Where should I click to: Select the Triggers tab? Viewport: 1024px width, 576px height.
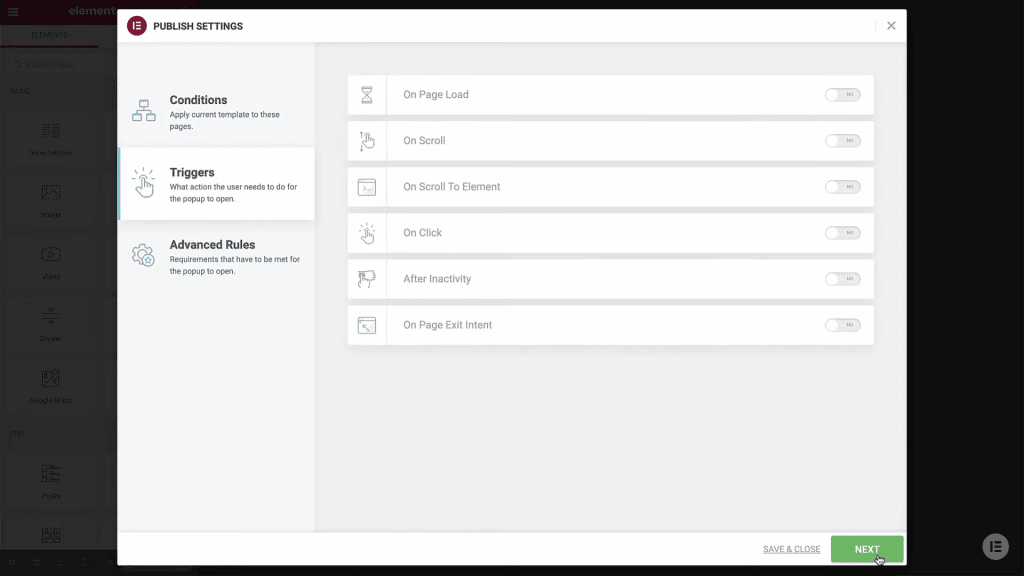tap(216, 184)
